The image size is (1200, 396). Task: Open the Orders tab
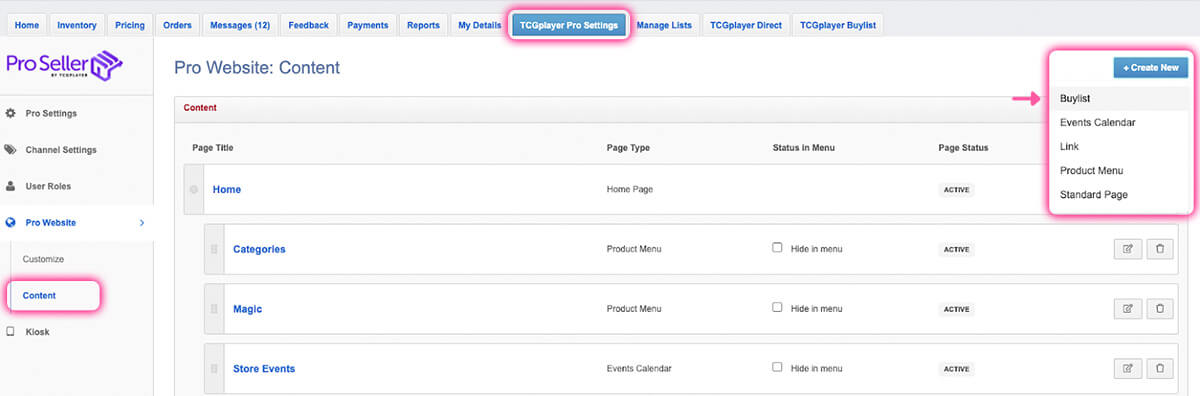[177, 25]
